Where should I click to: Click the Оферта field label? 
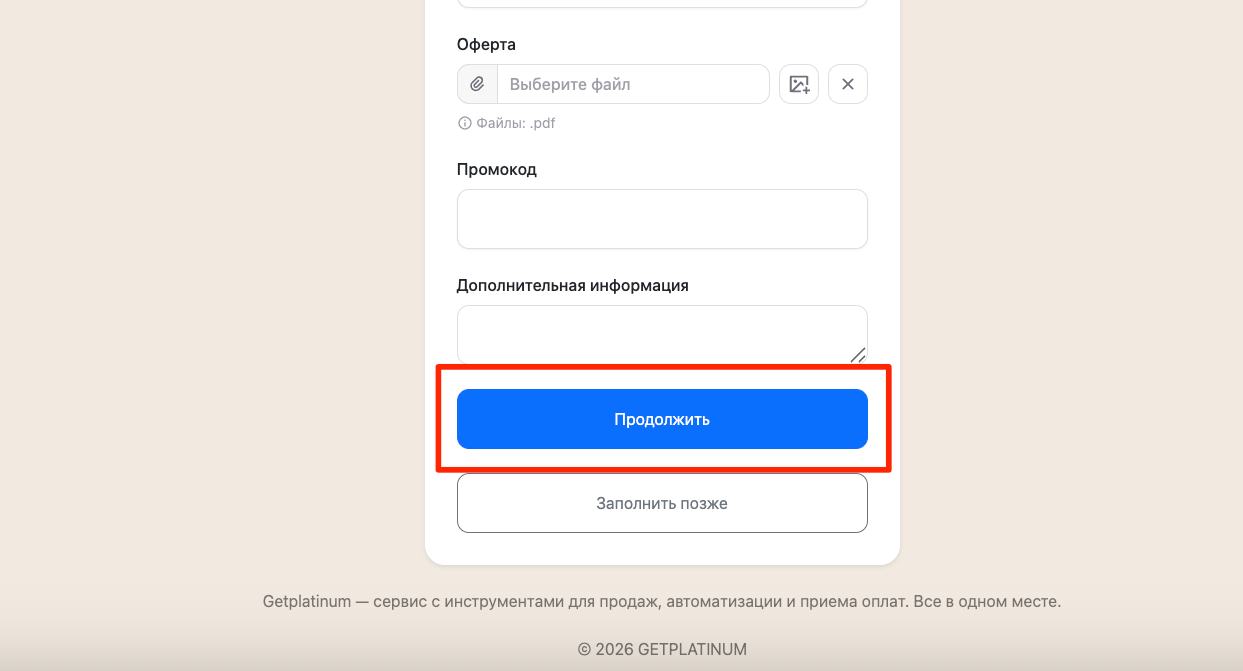pos(486,45)
